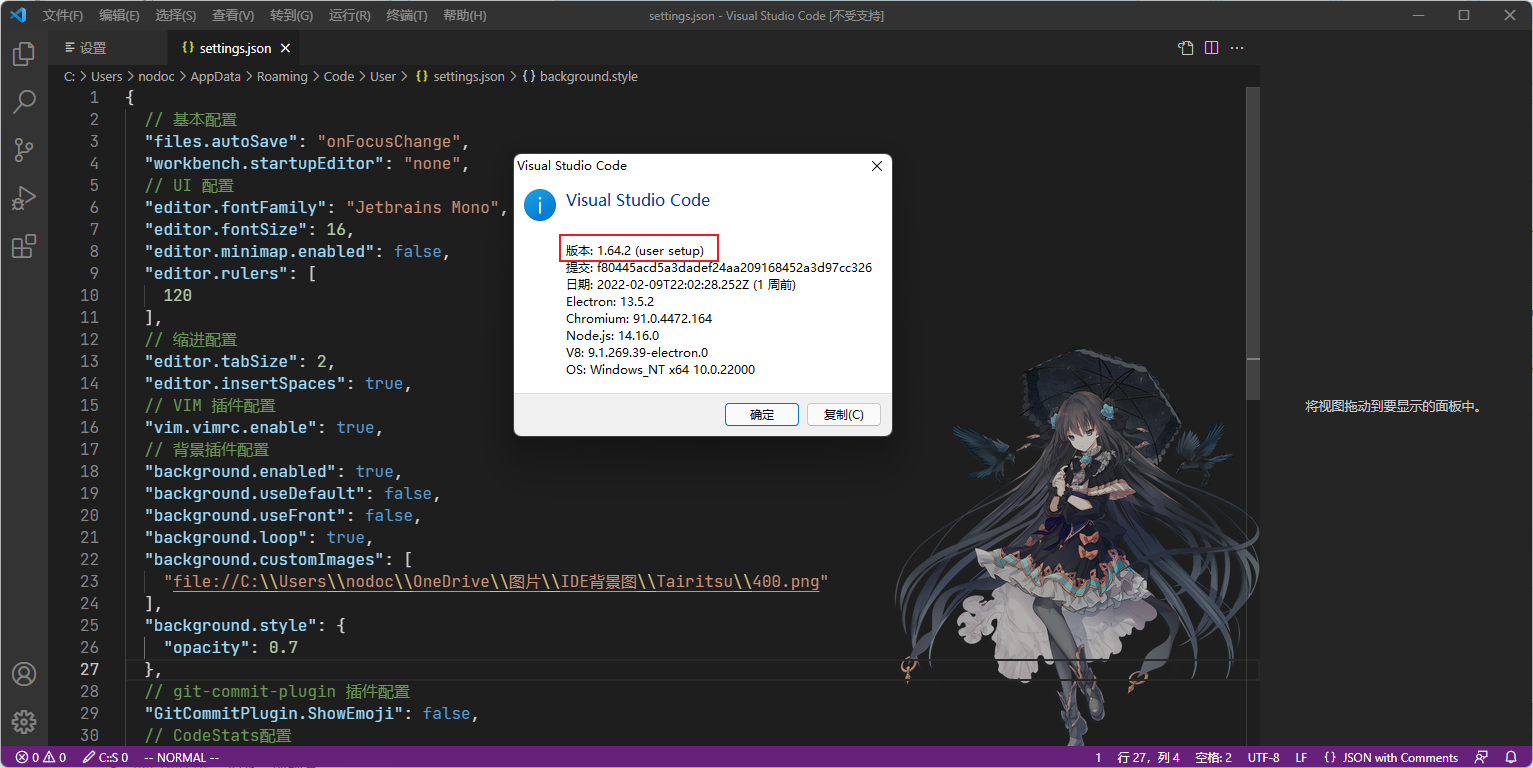Image resolution: width=1533 pixels, height=768 pixels.
Task: Click the settings.json breadcrumb item
Action: (x=467, y=76)
